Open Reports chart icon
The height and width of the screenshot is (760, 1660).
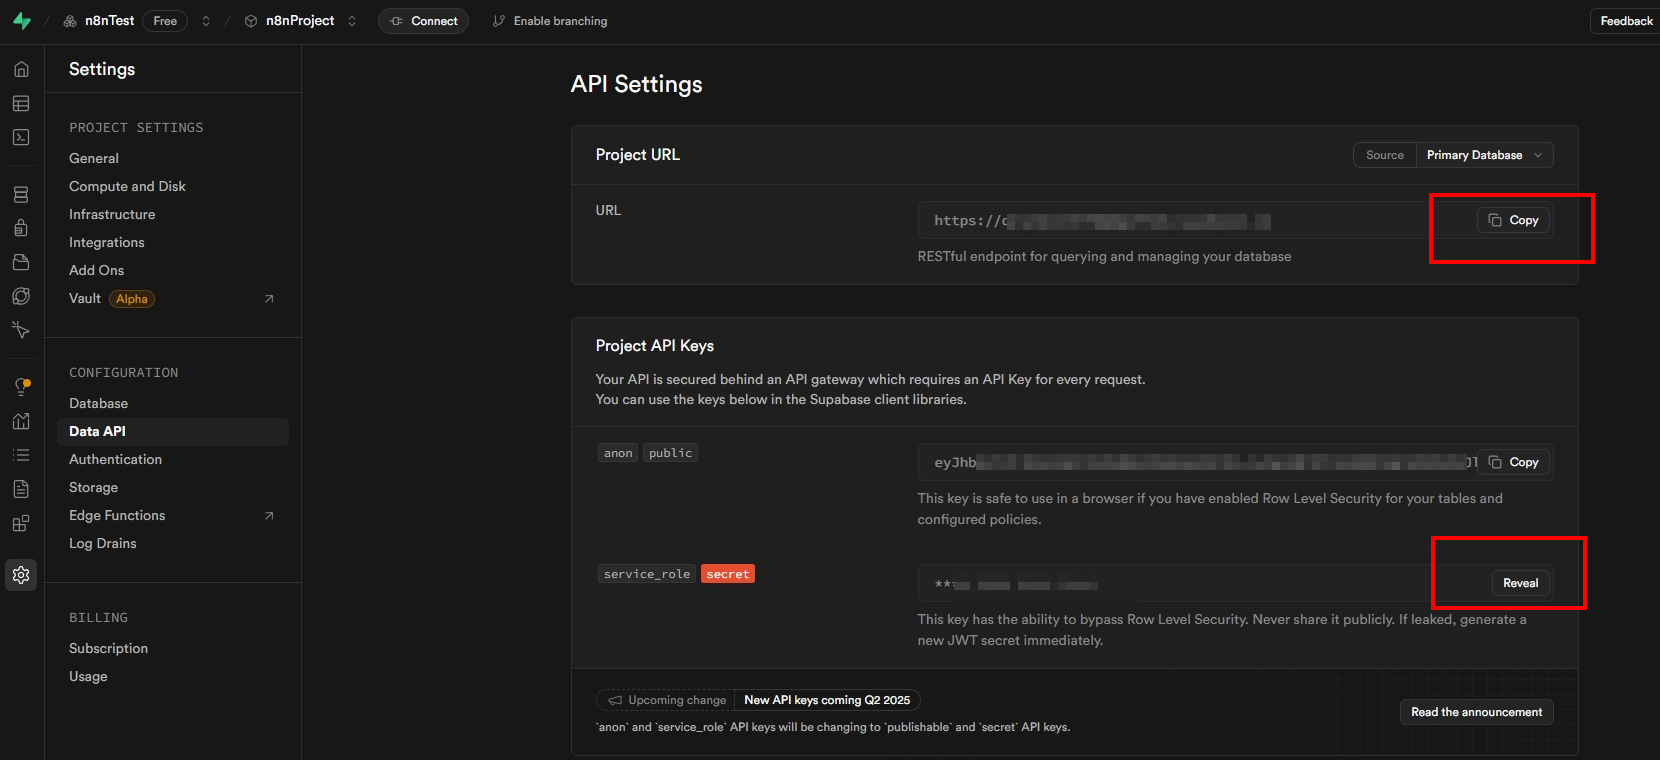(x=21, y=421)
